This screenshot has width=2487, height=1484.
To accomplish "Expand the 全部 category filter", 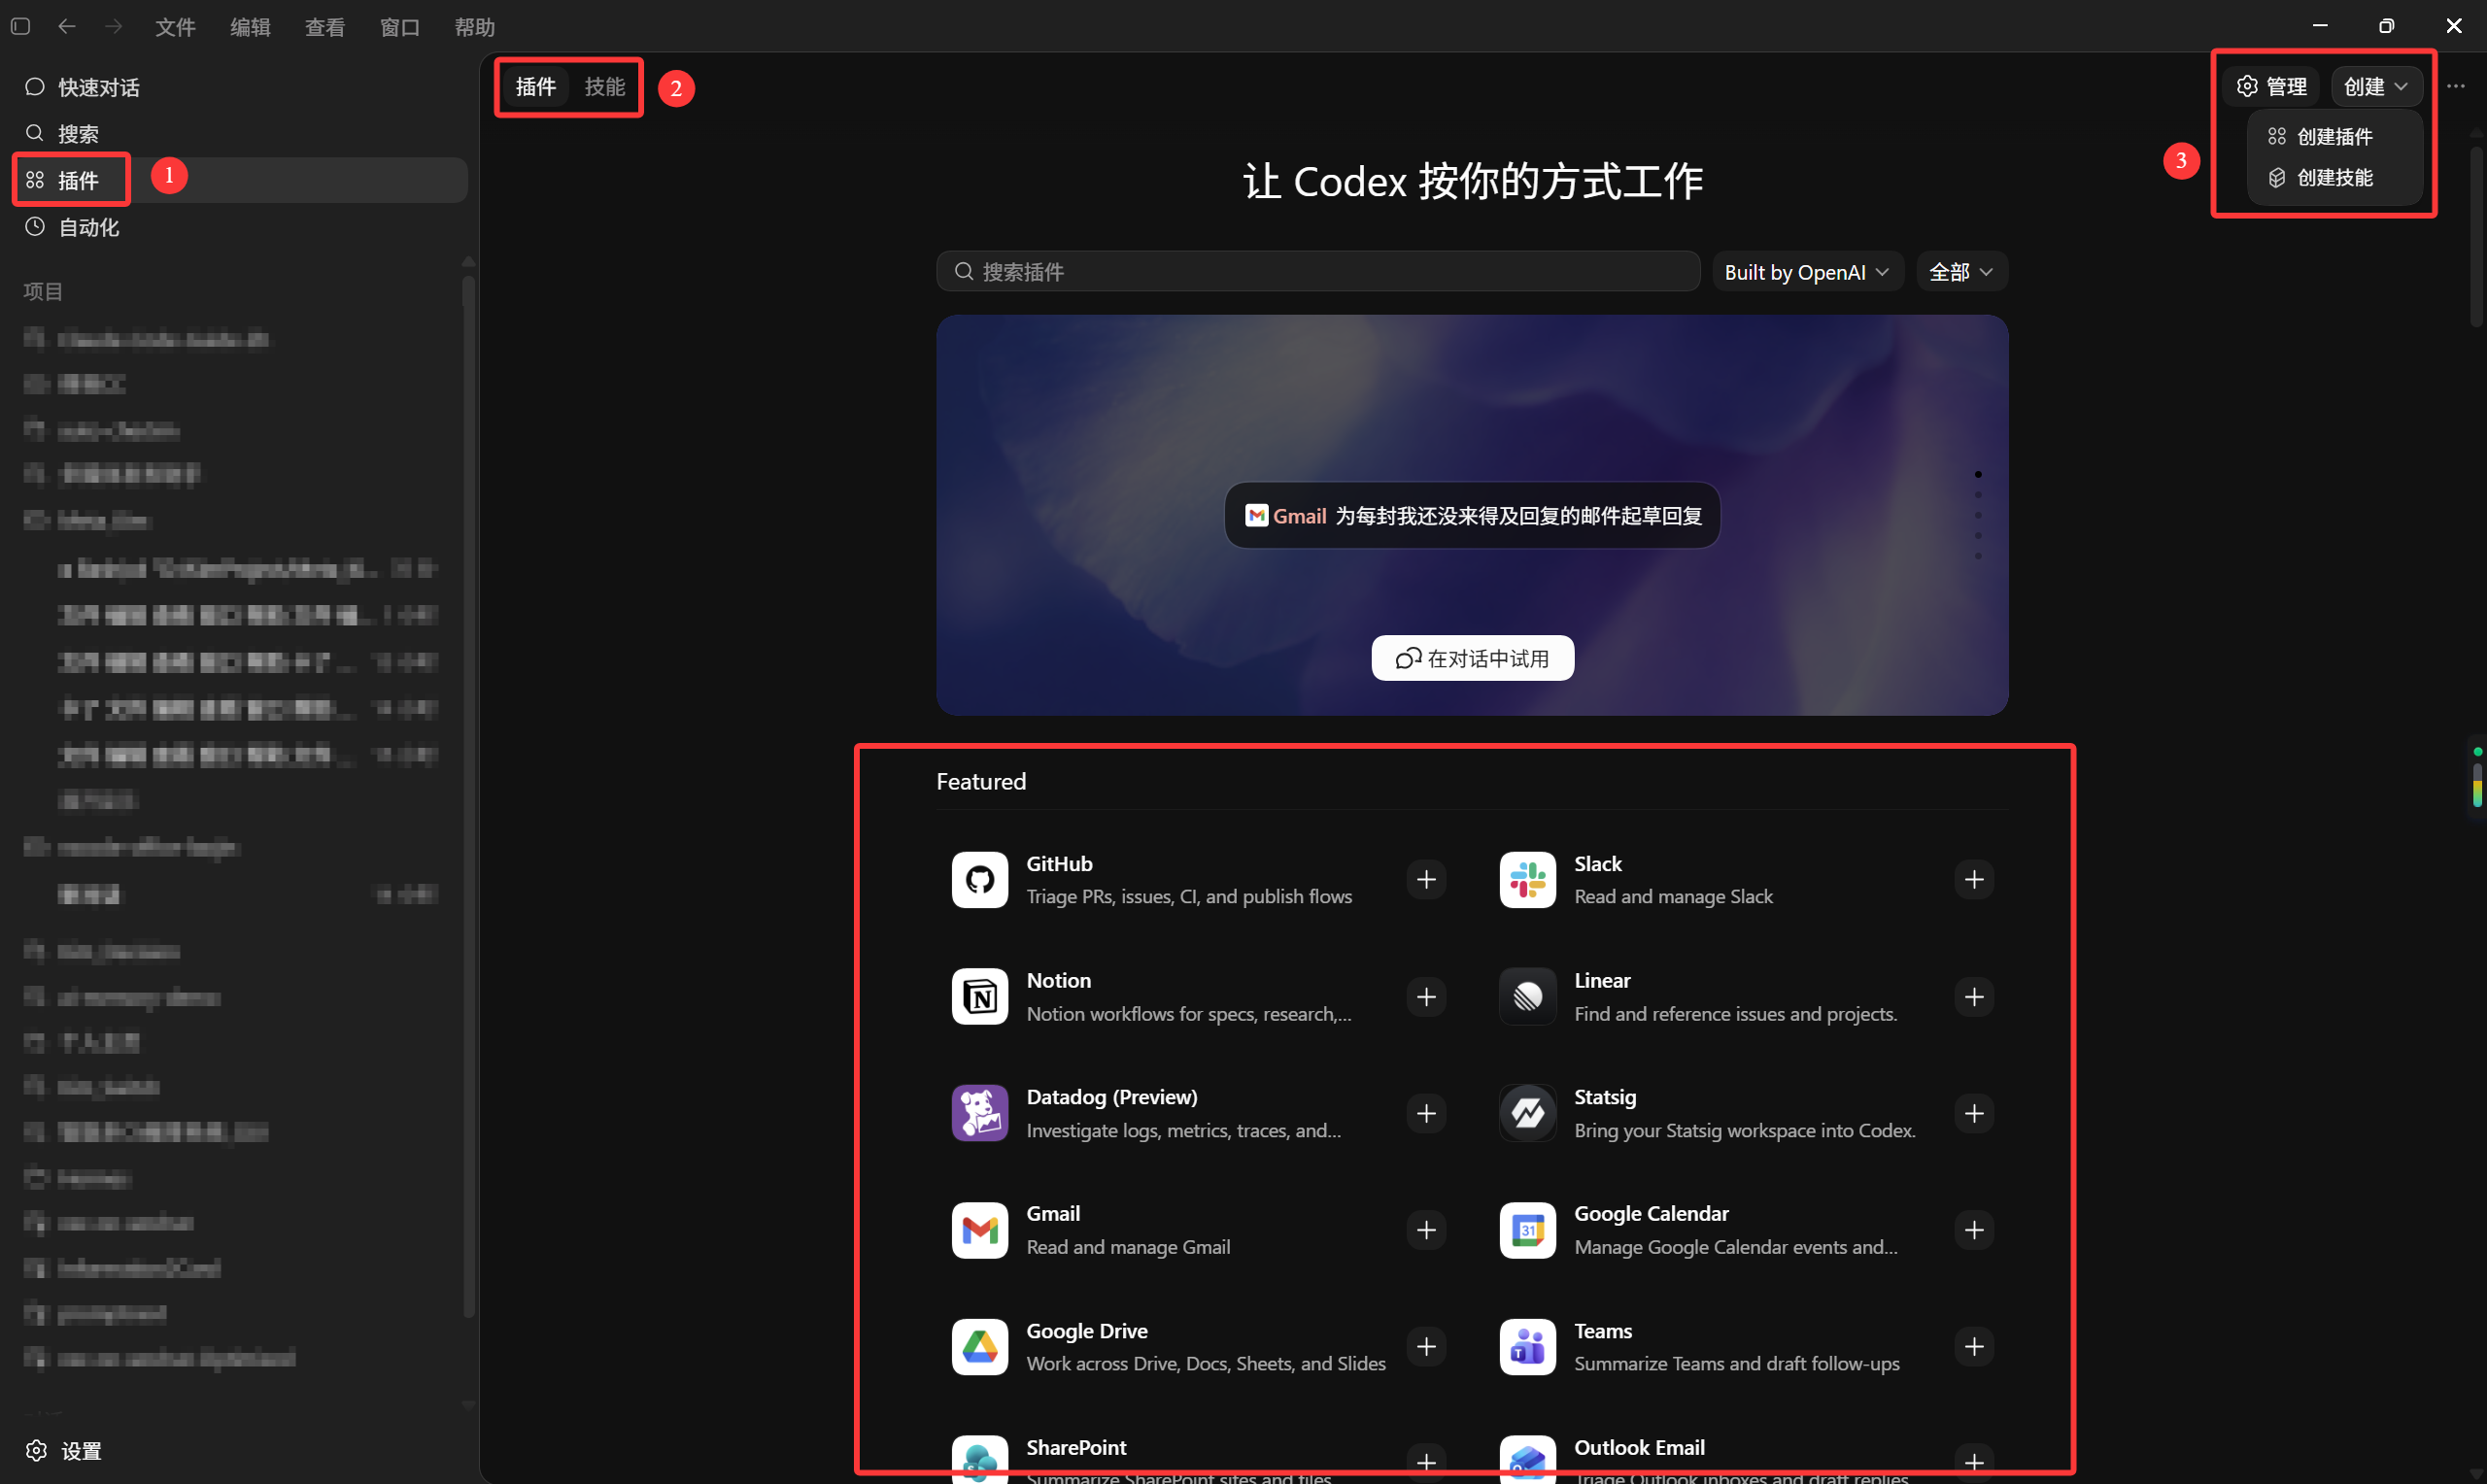I will [x=1961, y=271].
